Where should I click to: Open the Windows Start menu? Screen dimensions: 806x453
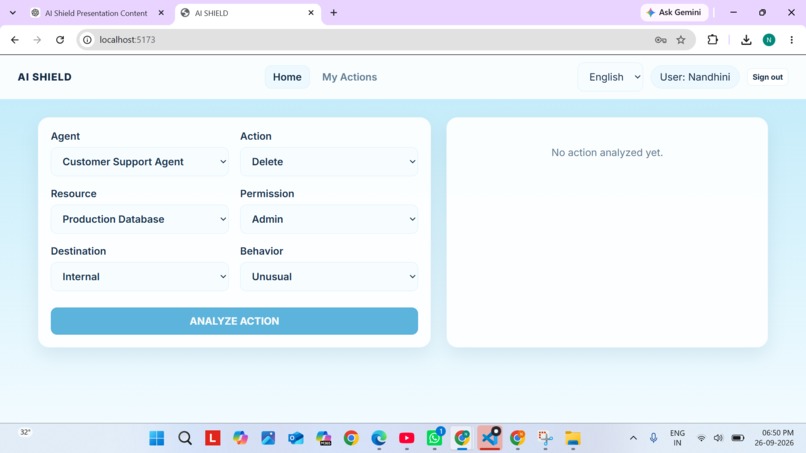(157, 438)
